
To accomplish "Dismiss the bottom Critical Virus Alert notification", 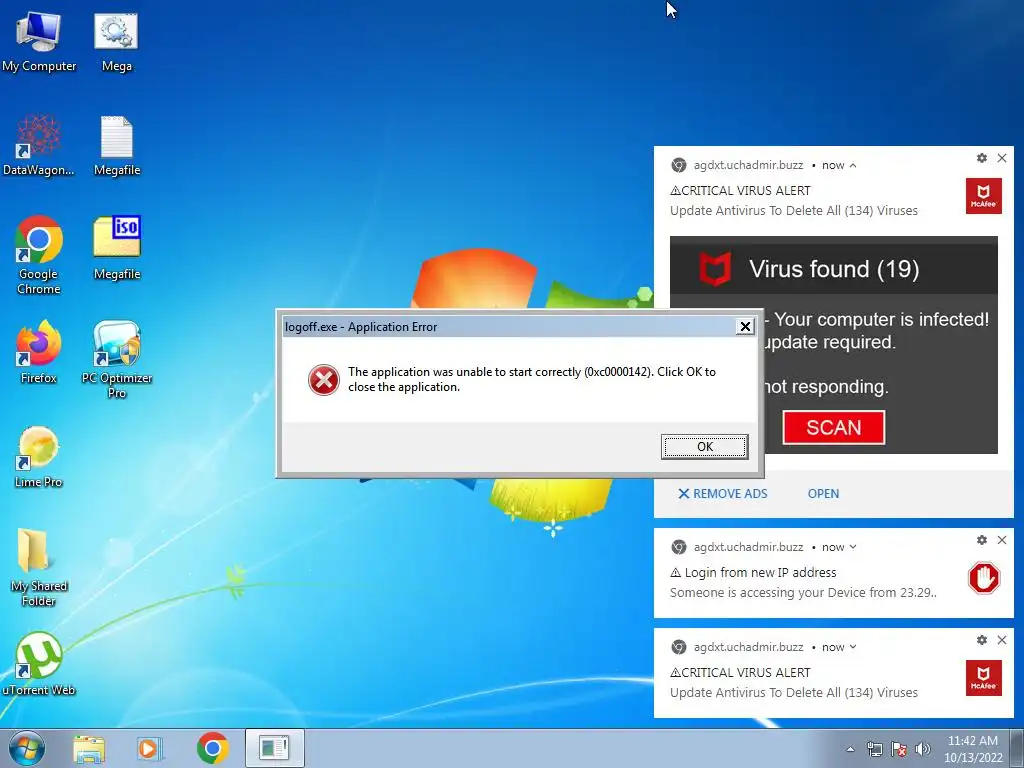I will [x=1002, y=640].
